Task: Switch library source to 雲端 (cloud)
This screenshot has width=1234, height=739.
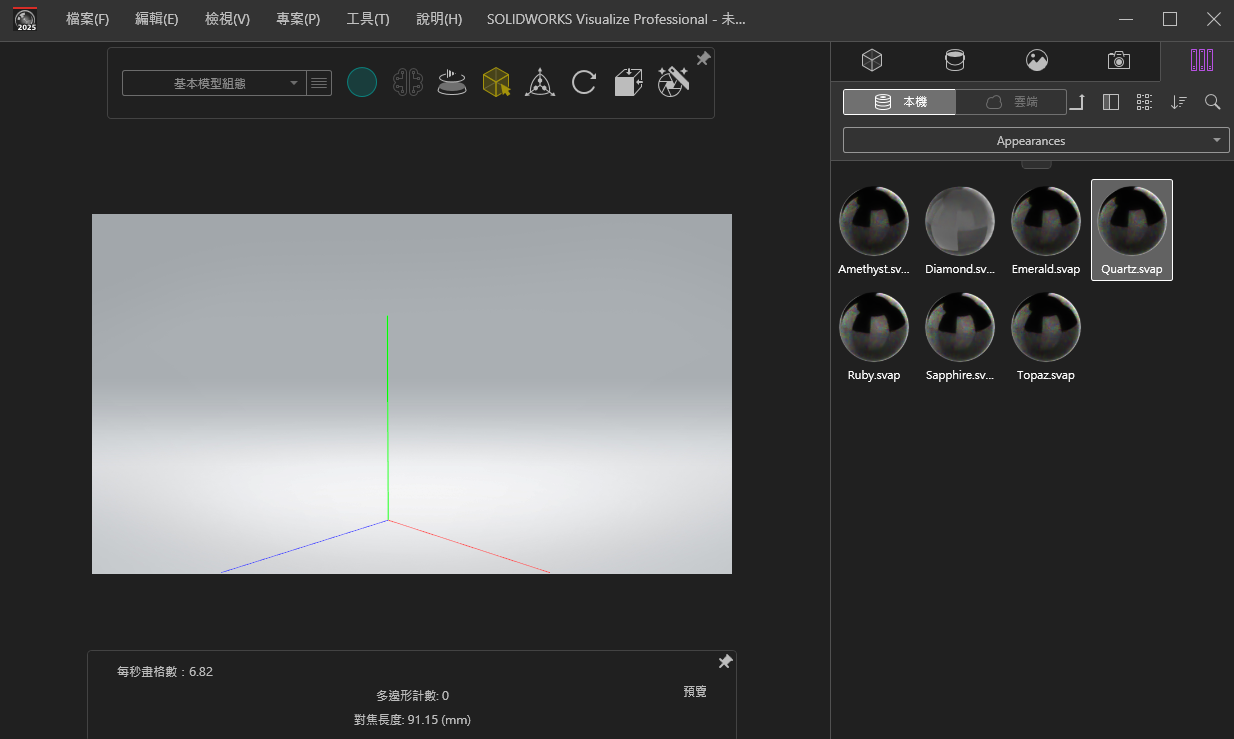Action: pyautogui.click(x=1011, y=102)
